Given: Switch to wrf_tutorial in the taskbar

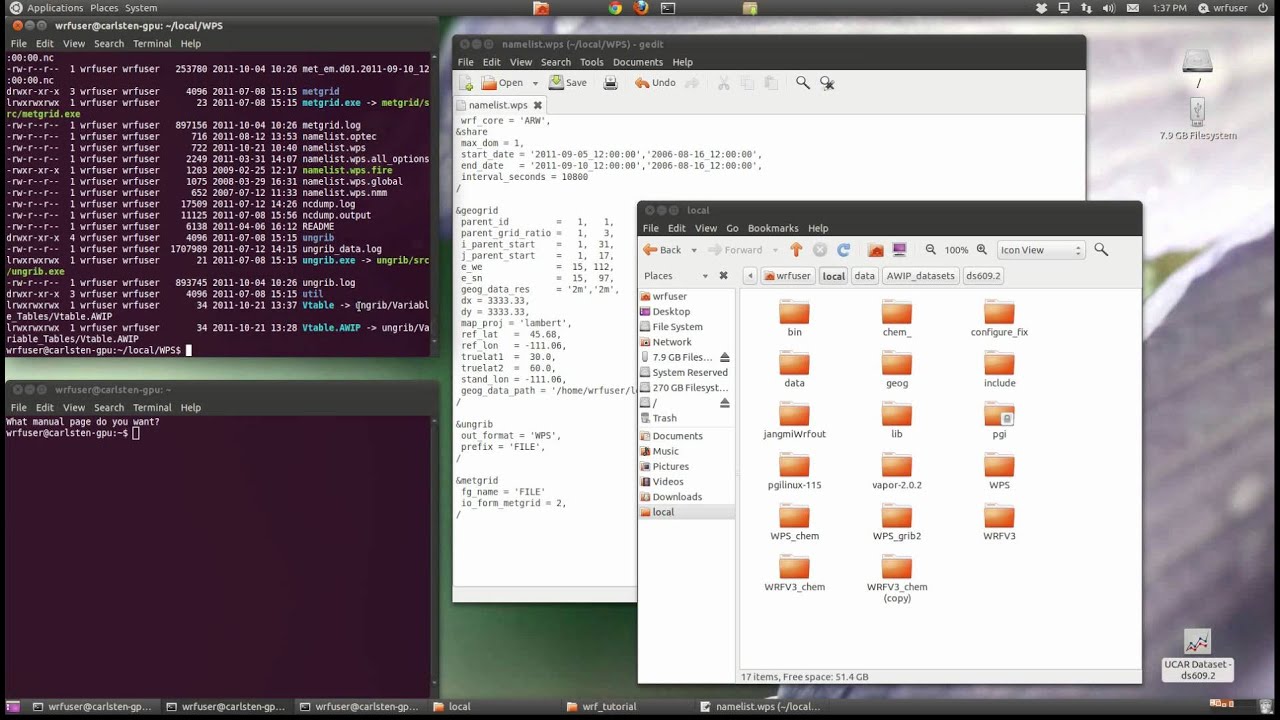Looking at the screenshot, I should click(600, 706).
